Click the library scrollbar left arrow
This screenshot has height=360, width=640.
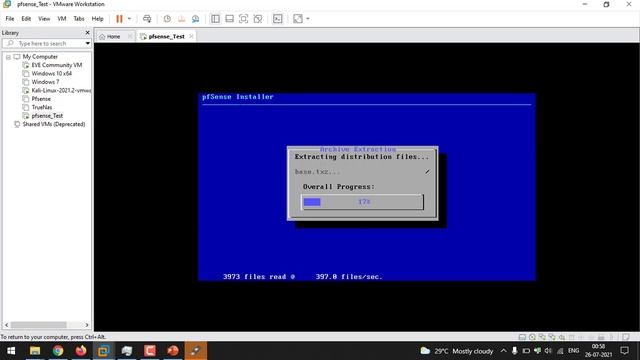(7, 325)
